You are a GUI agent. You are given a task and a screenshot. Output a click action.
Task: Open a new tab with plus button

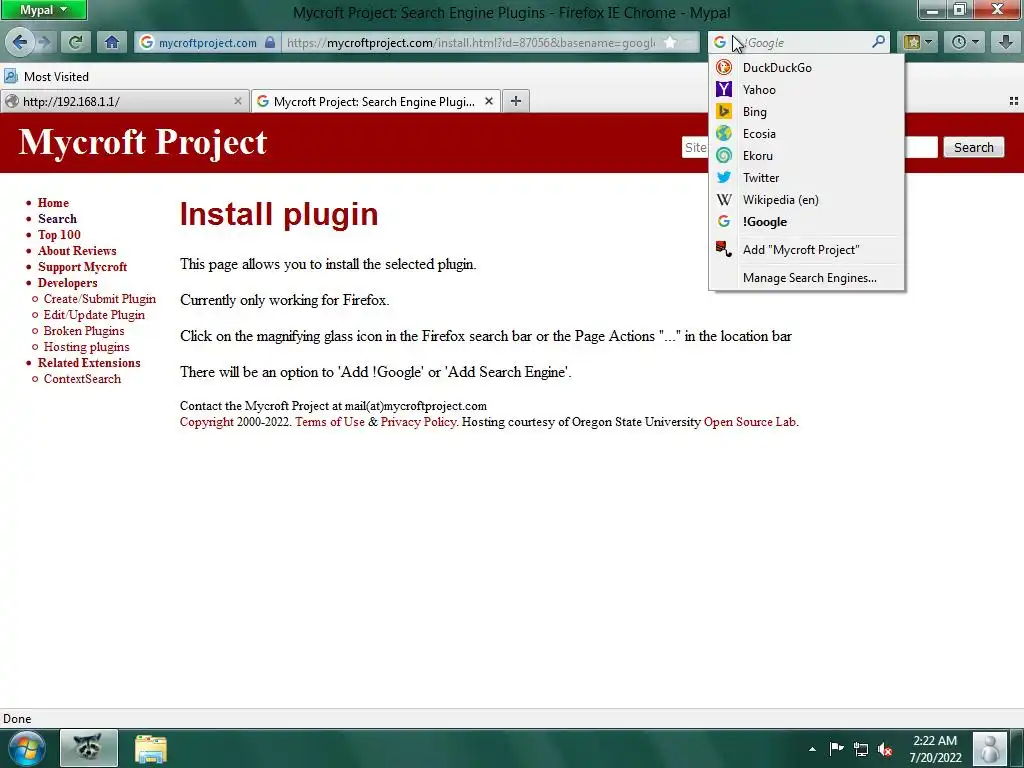(x=516, y=101)
